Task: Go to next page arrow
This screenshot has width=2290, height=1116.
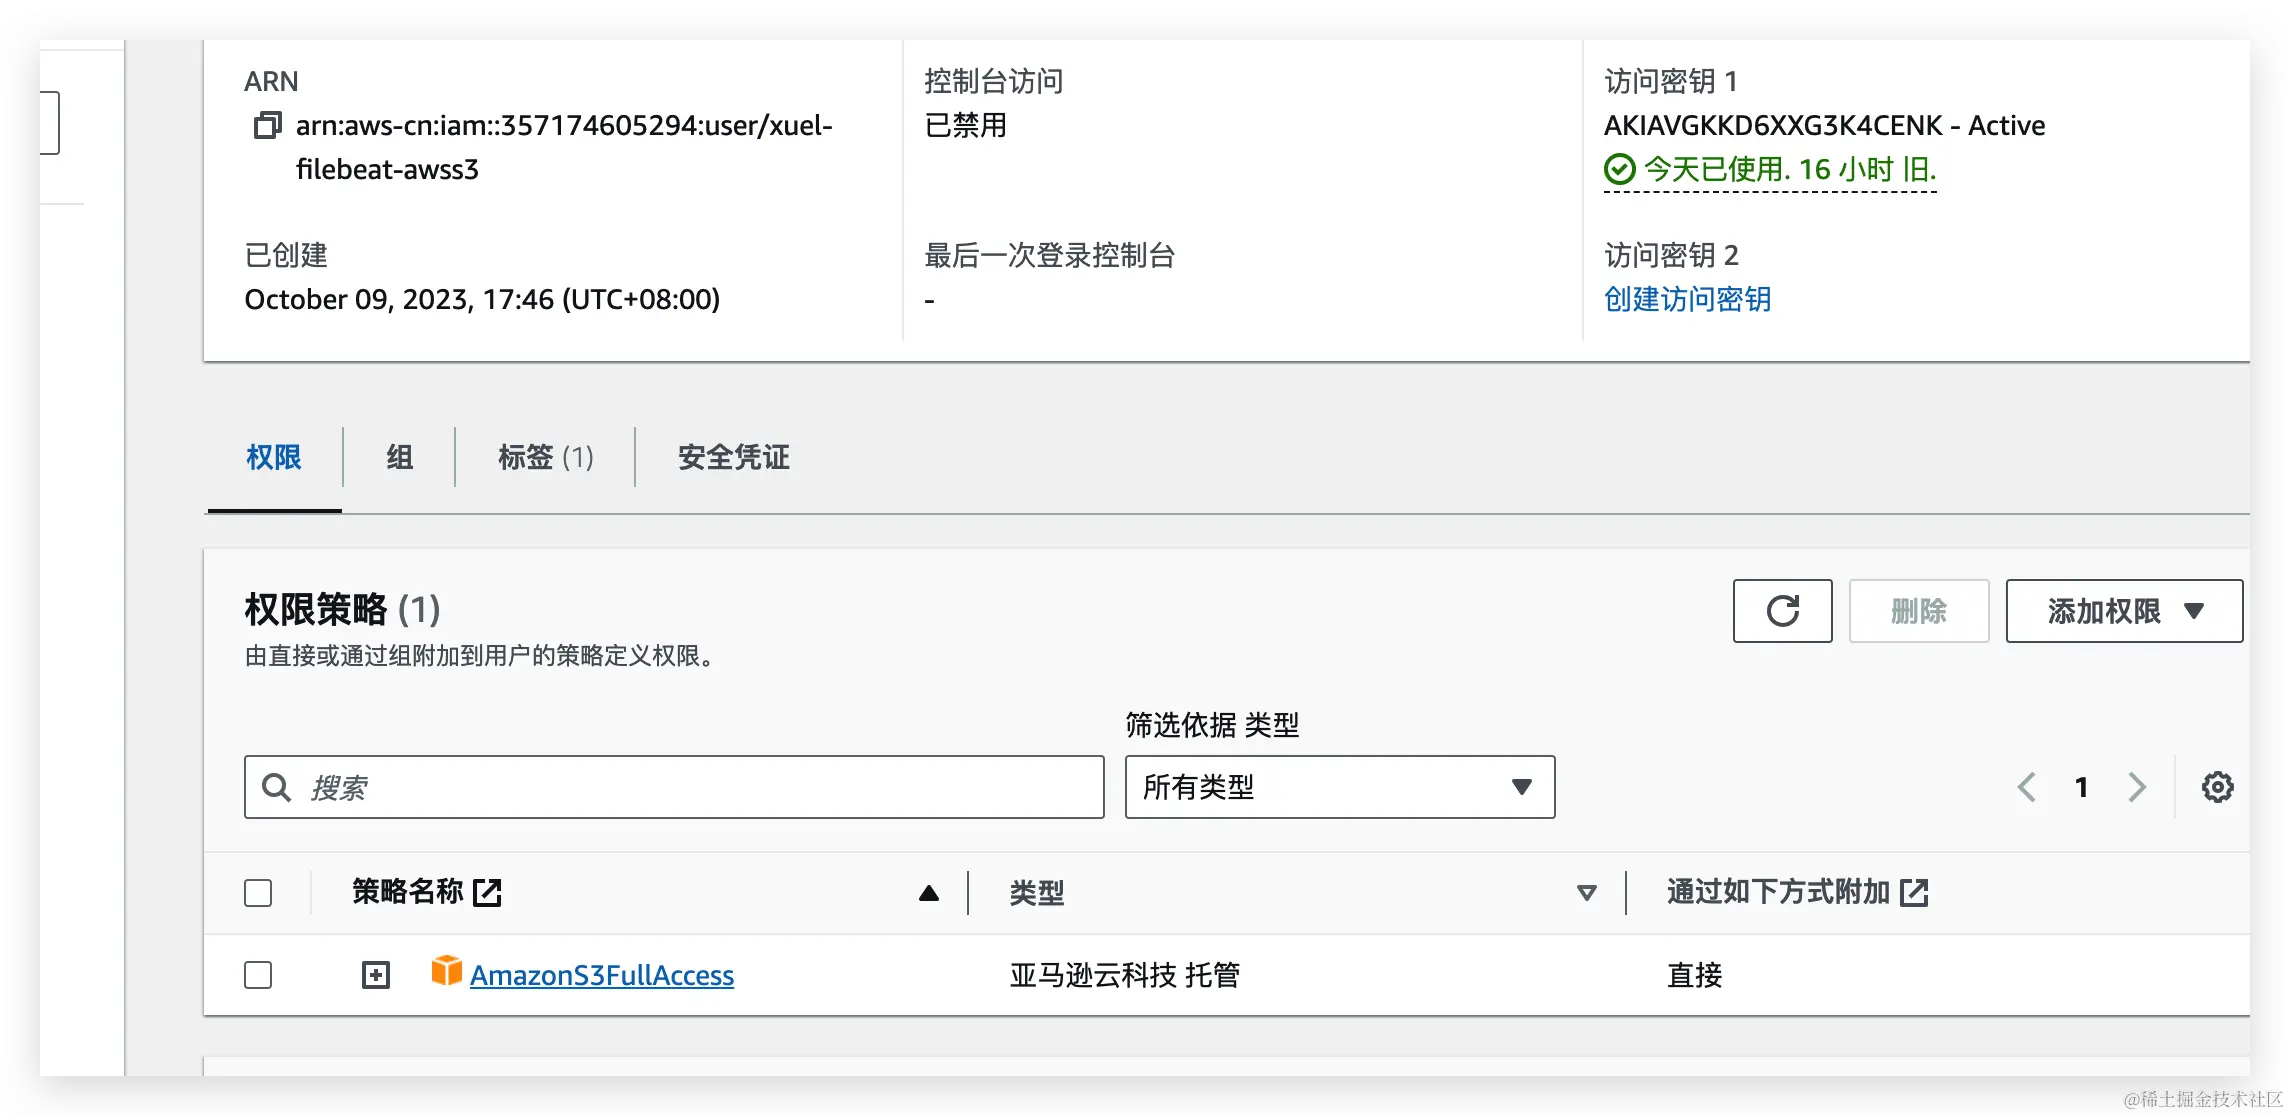Action: (x=2137, y=788)
